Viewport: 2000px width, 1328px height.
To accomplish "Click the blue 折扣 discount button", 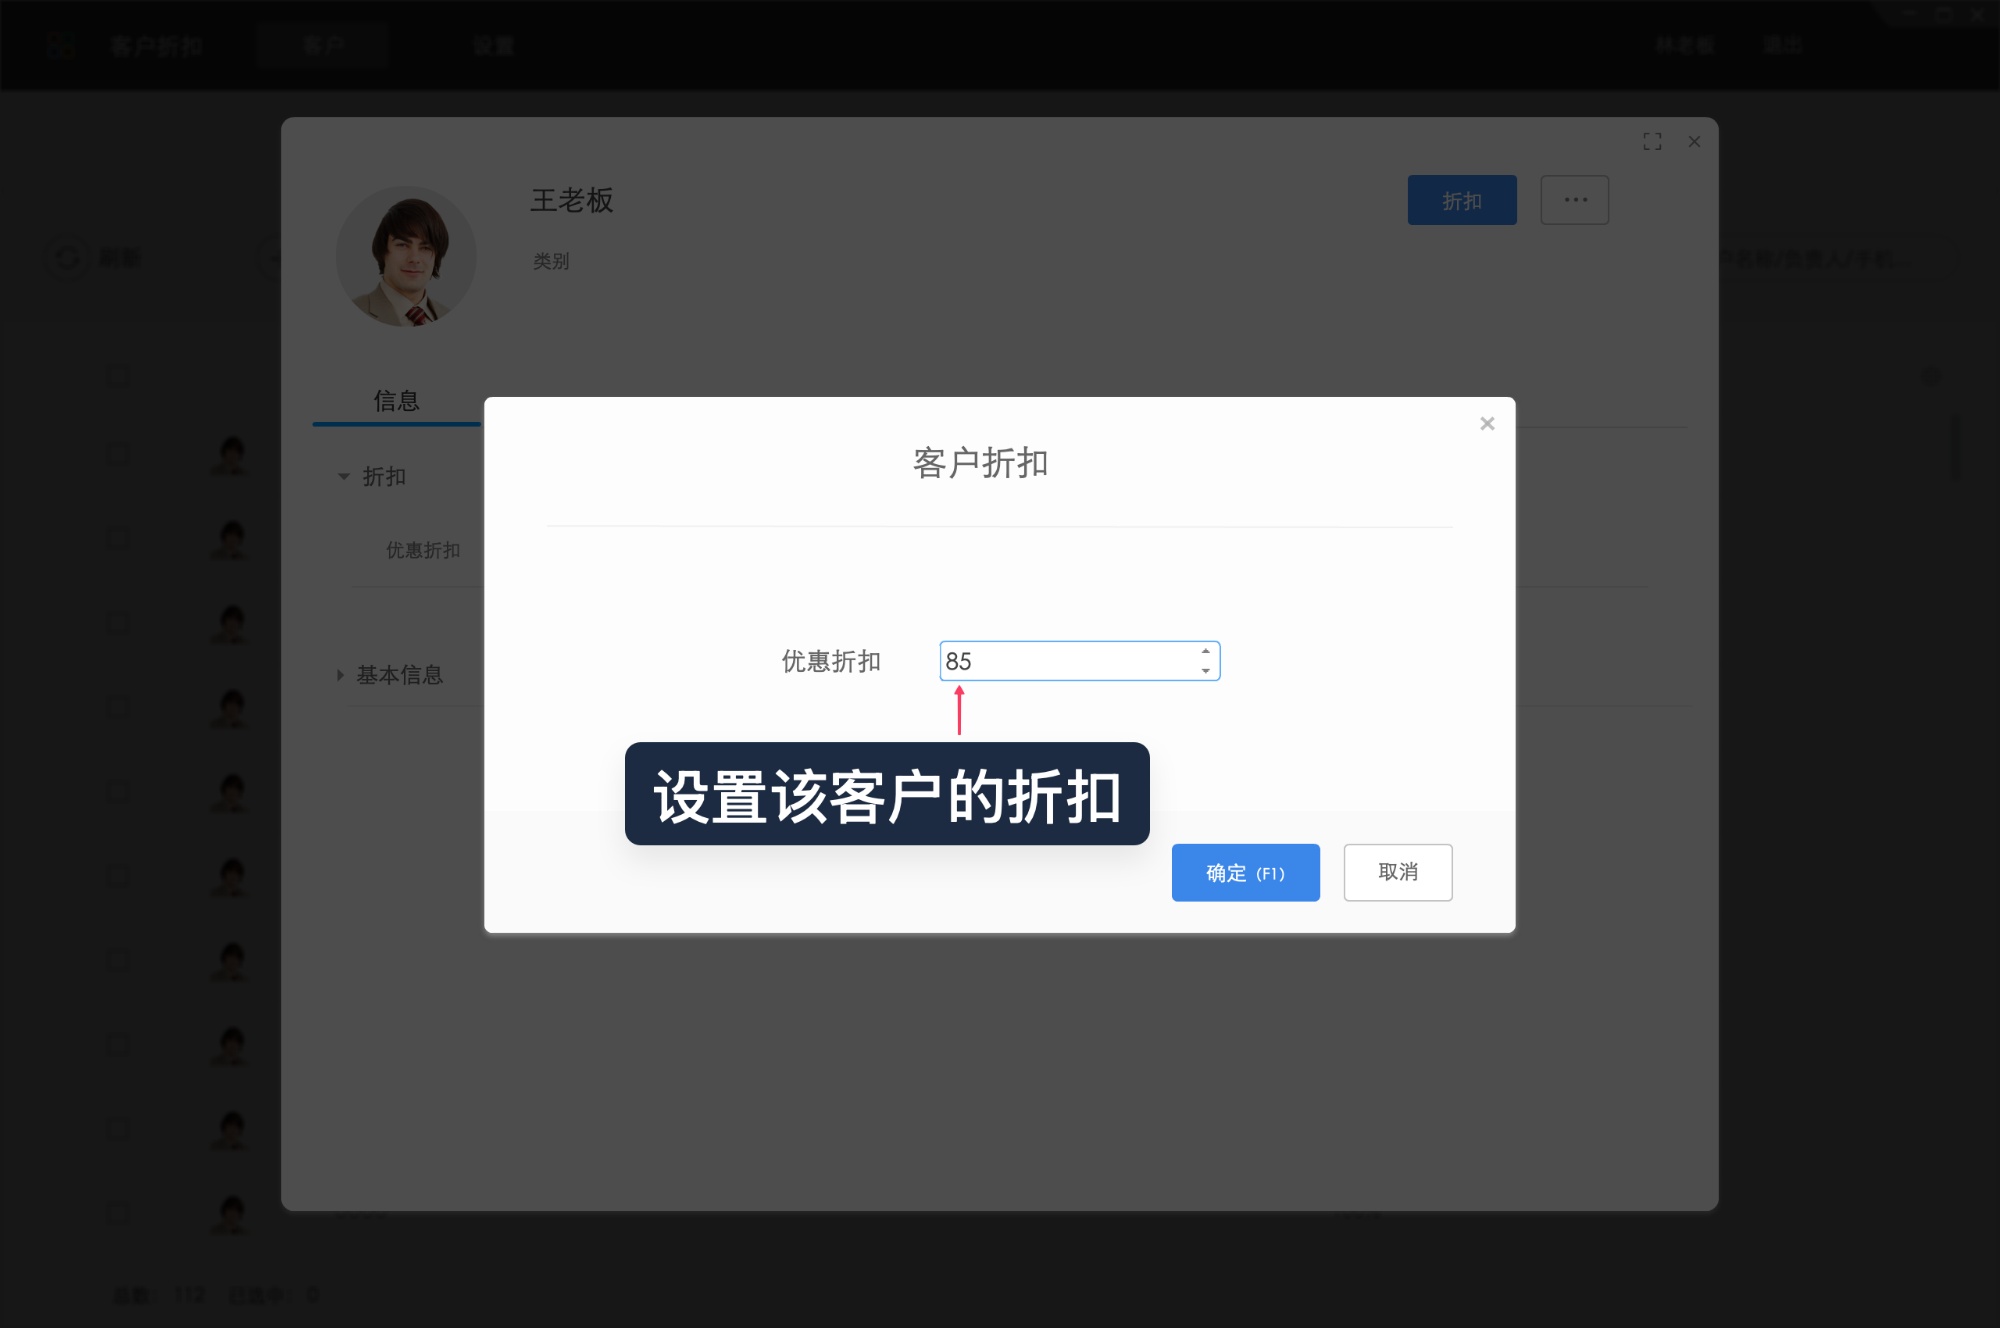I will coord(1462,200).
